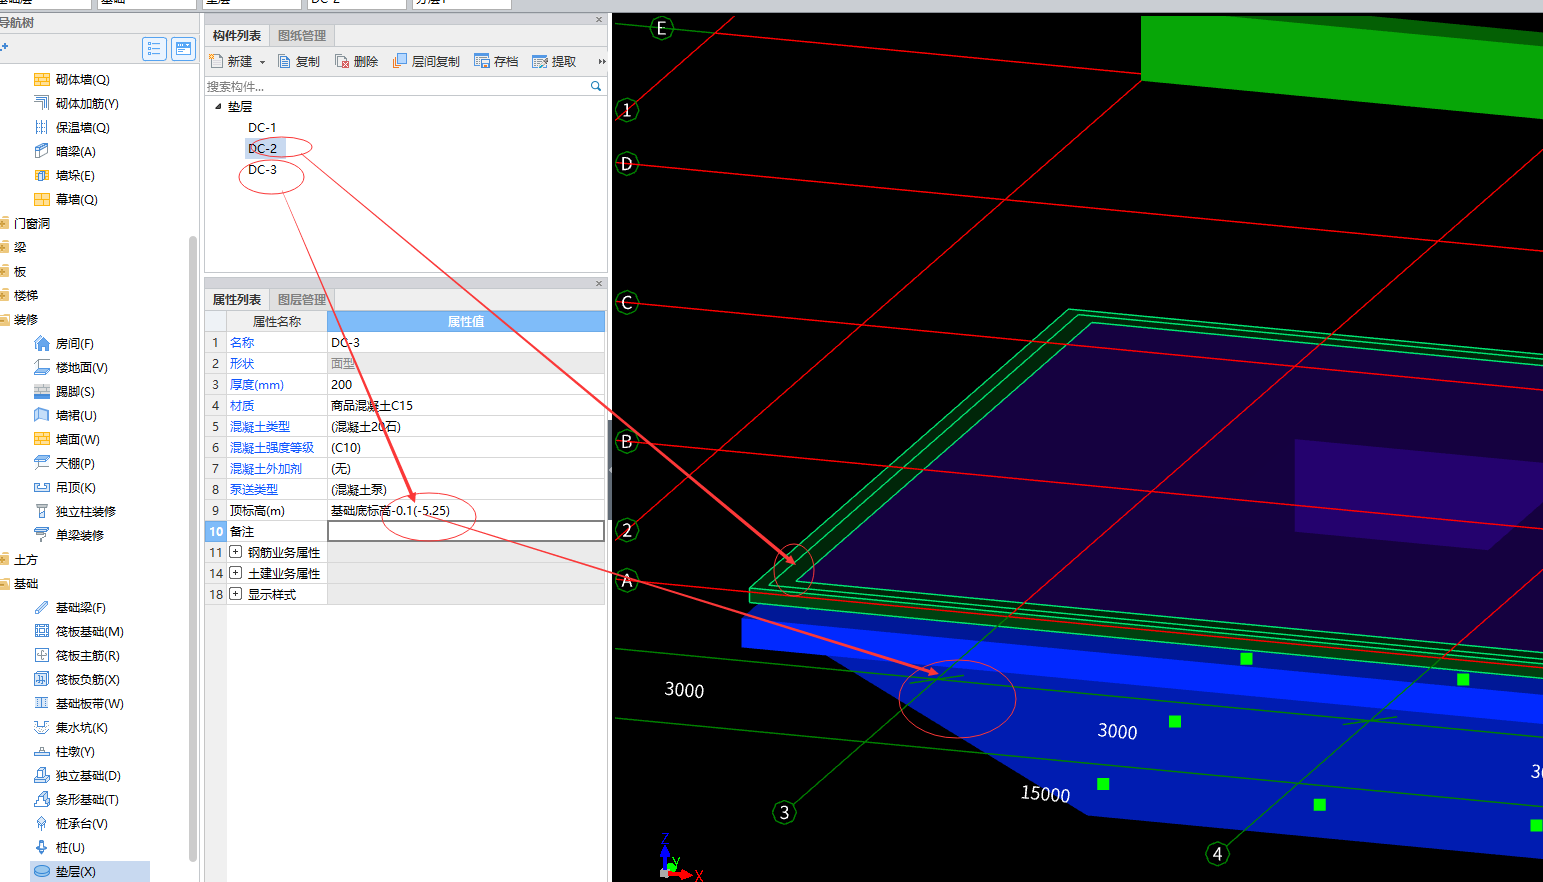Viewport: 1543px width, 882px height.
Task: Collapse the 装修 folder
Action: click(4, 319)
